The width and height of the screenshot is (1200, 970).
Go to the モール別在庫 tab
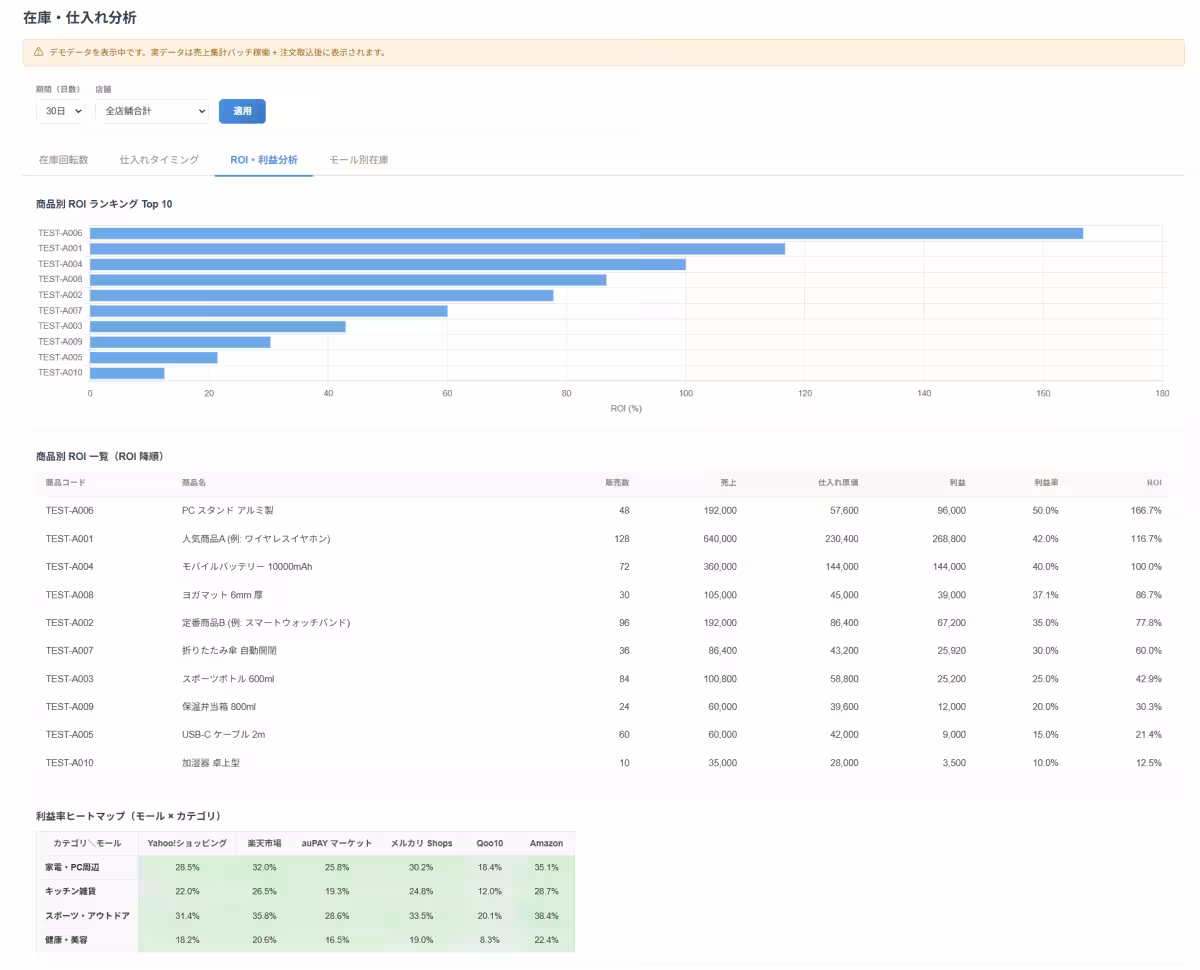point(359,160)
